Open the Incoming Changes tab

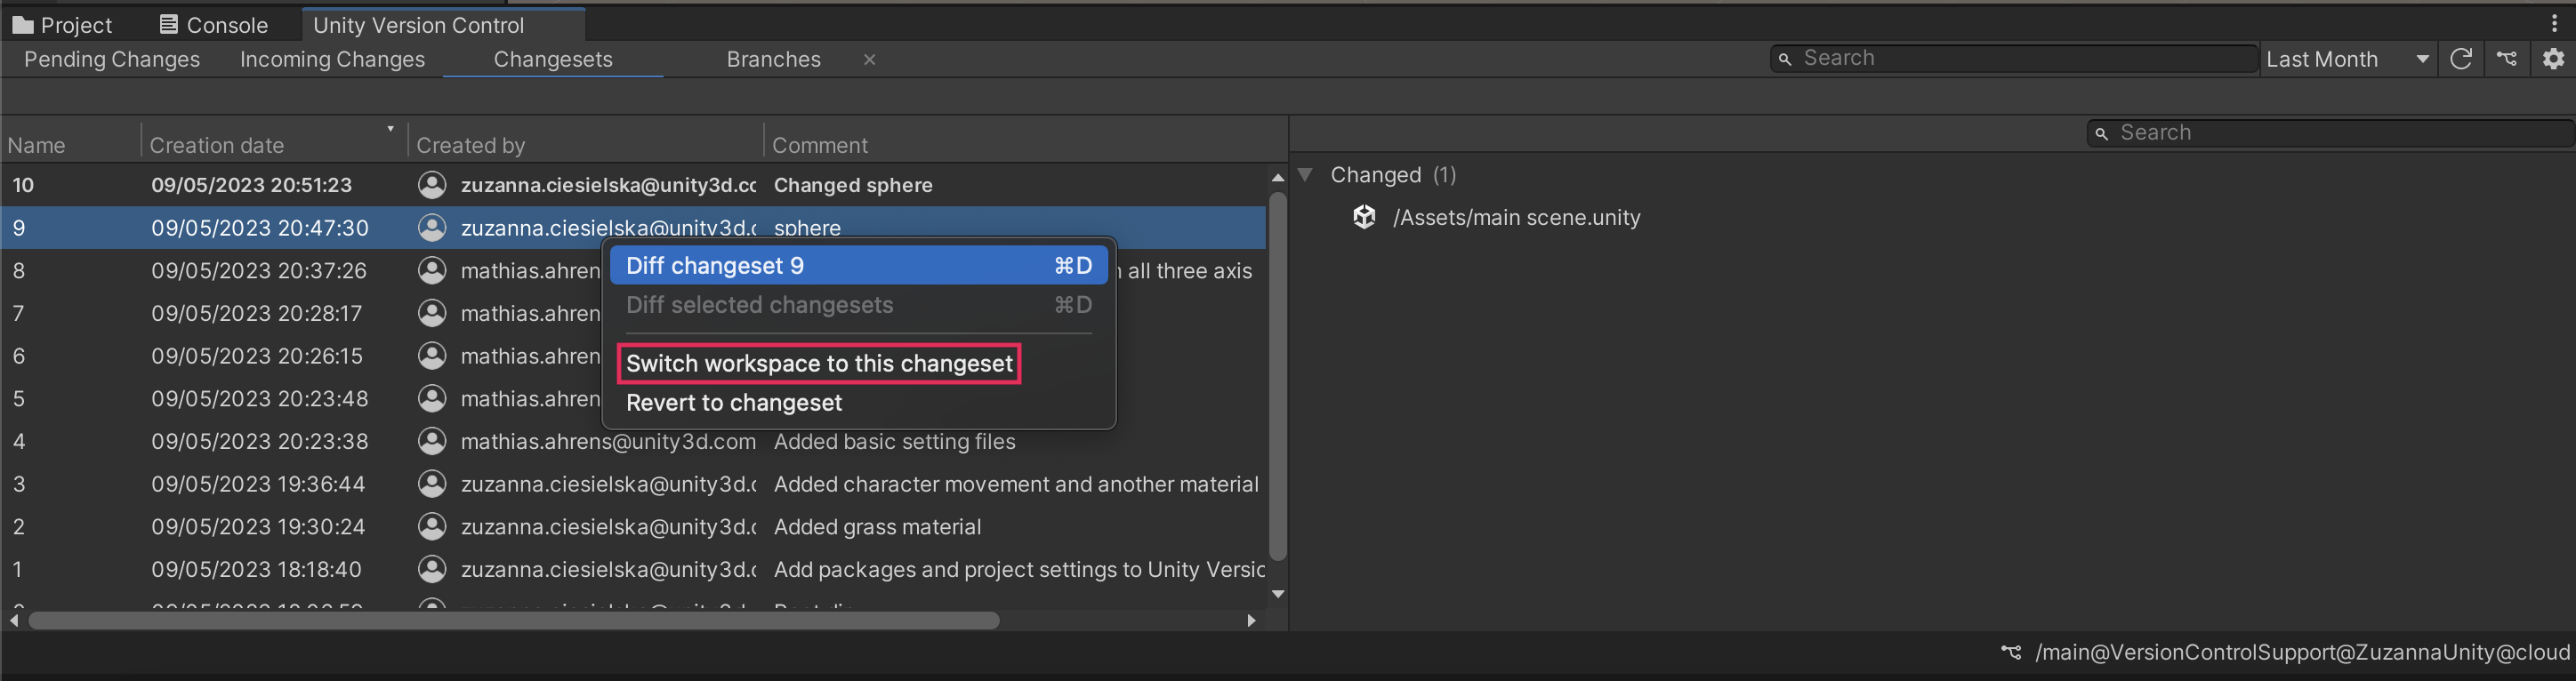pos(332,59)
